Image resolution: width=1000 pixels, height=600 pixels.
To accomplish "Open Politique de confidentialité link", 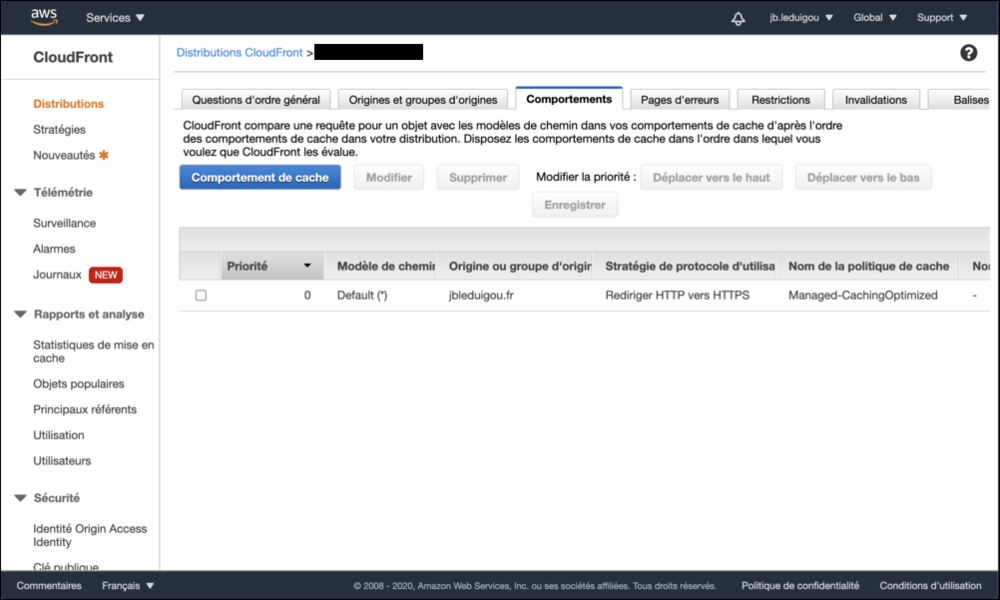I will coord(800,585).
